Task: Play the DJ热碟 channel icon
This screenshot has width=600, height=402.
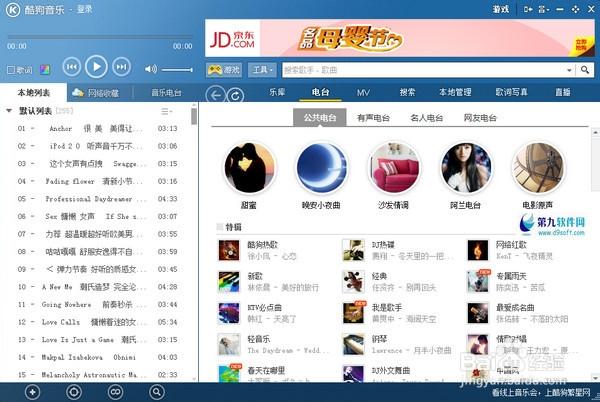Action: [353, 250]
